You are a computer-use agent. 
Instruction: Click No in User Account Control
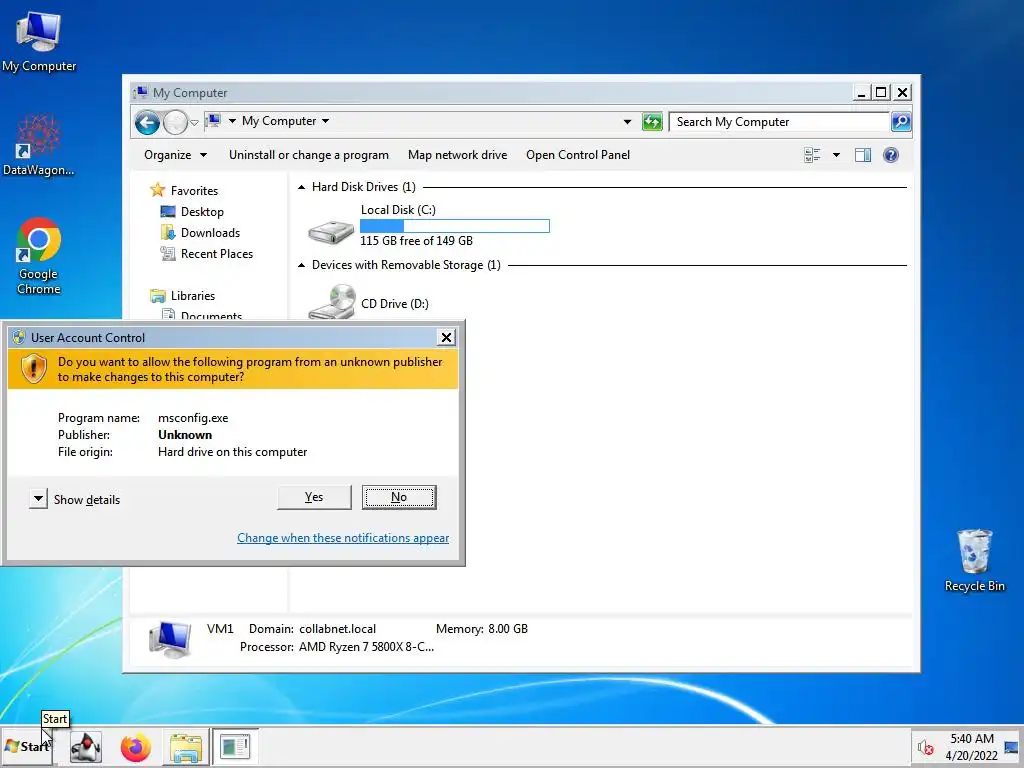(x=399, y=497)
